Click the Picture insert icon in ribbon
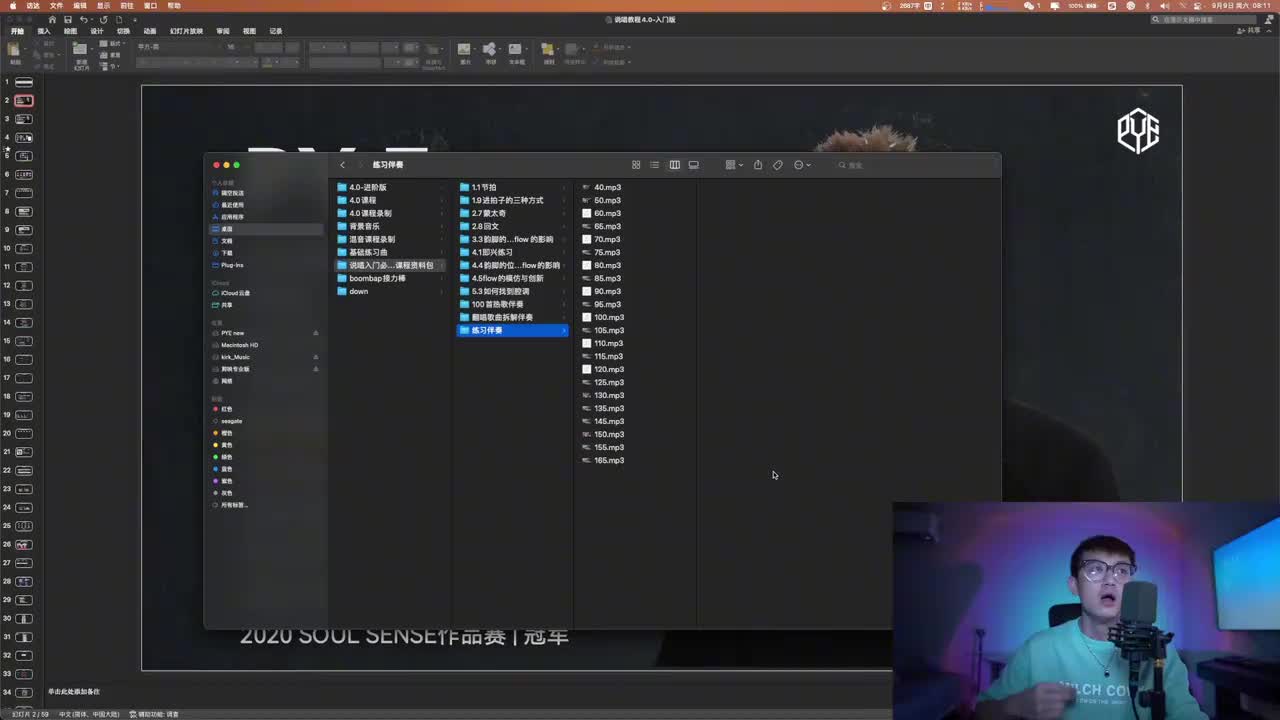Viewport: 1280px width, 720px height. [465, 49]
